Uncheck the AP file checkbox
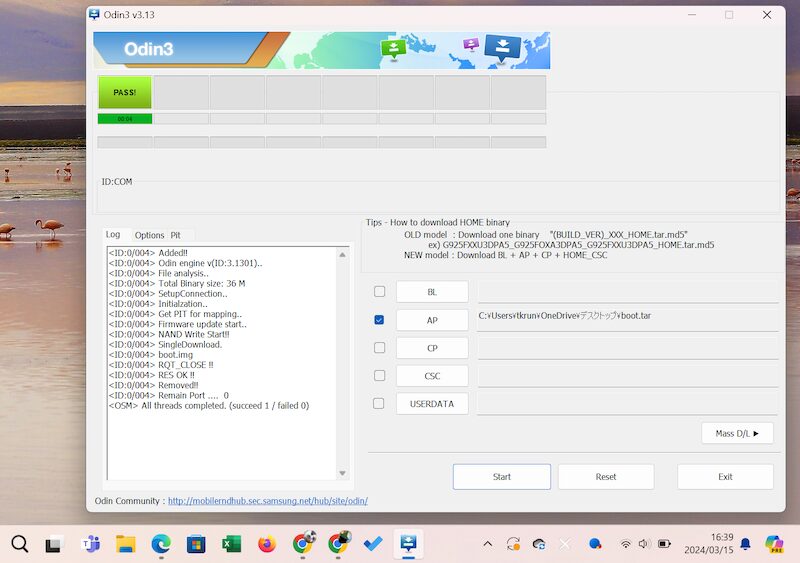This screenshot has width=800, height=563. (x=379, y=320)
